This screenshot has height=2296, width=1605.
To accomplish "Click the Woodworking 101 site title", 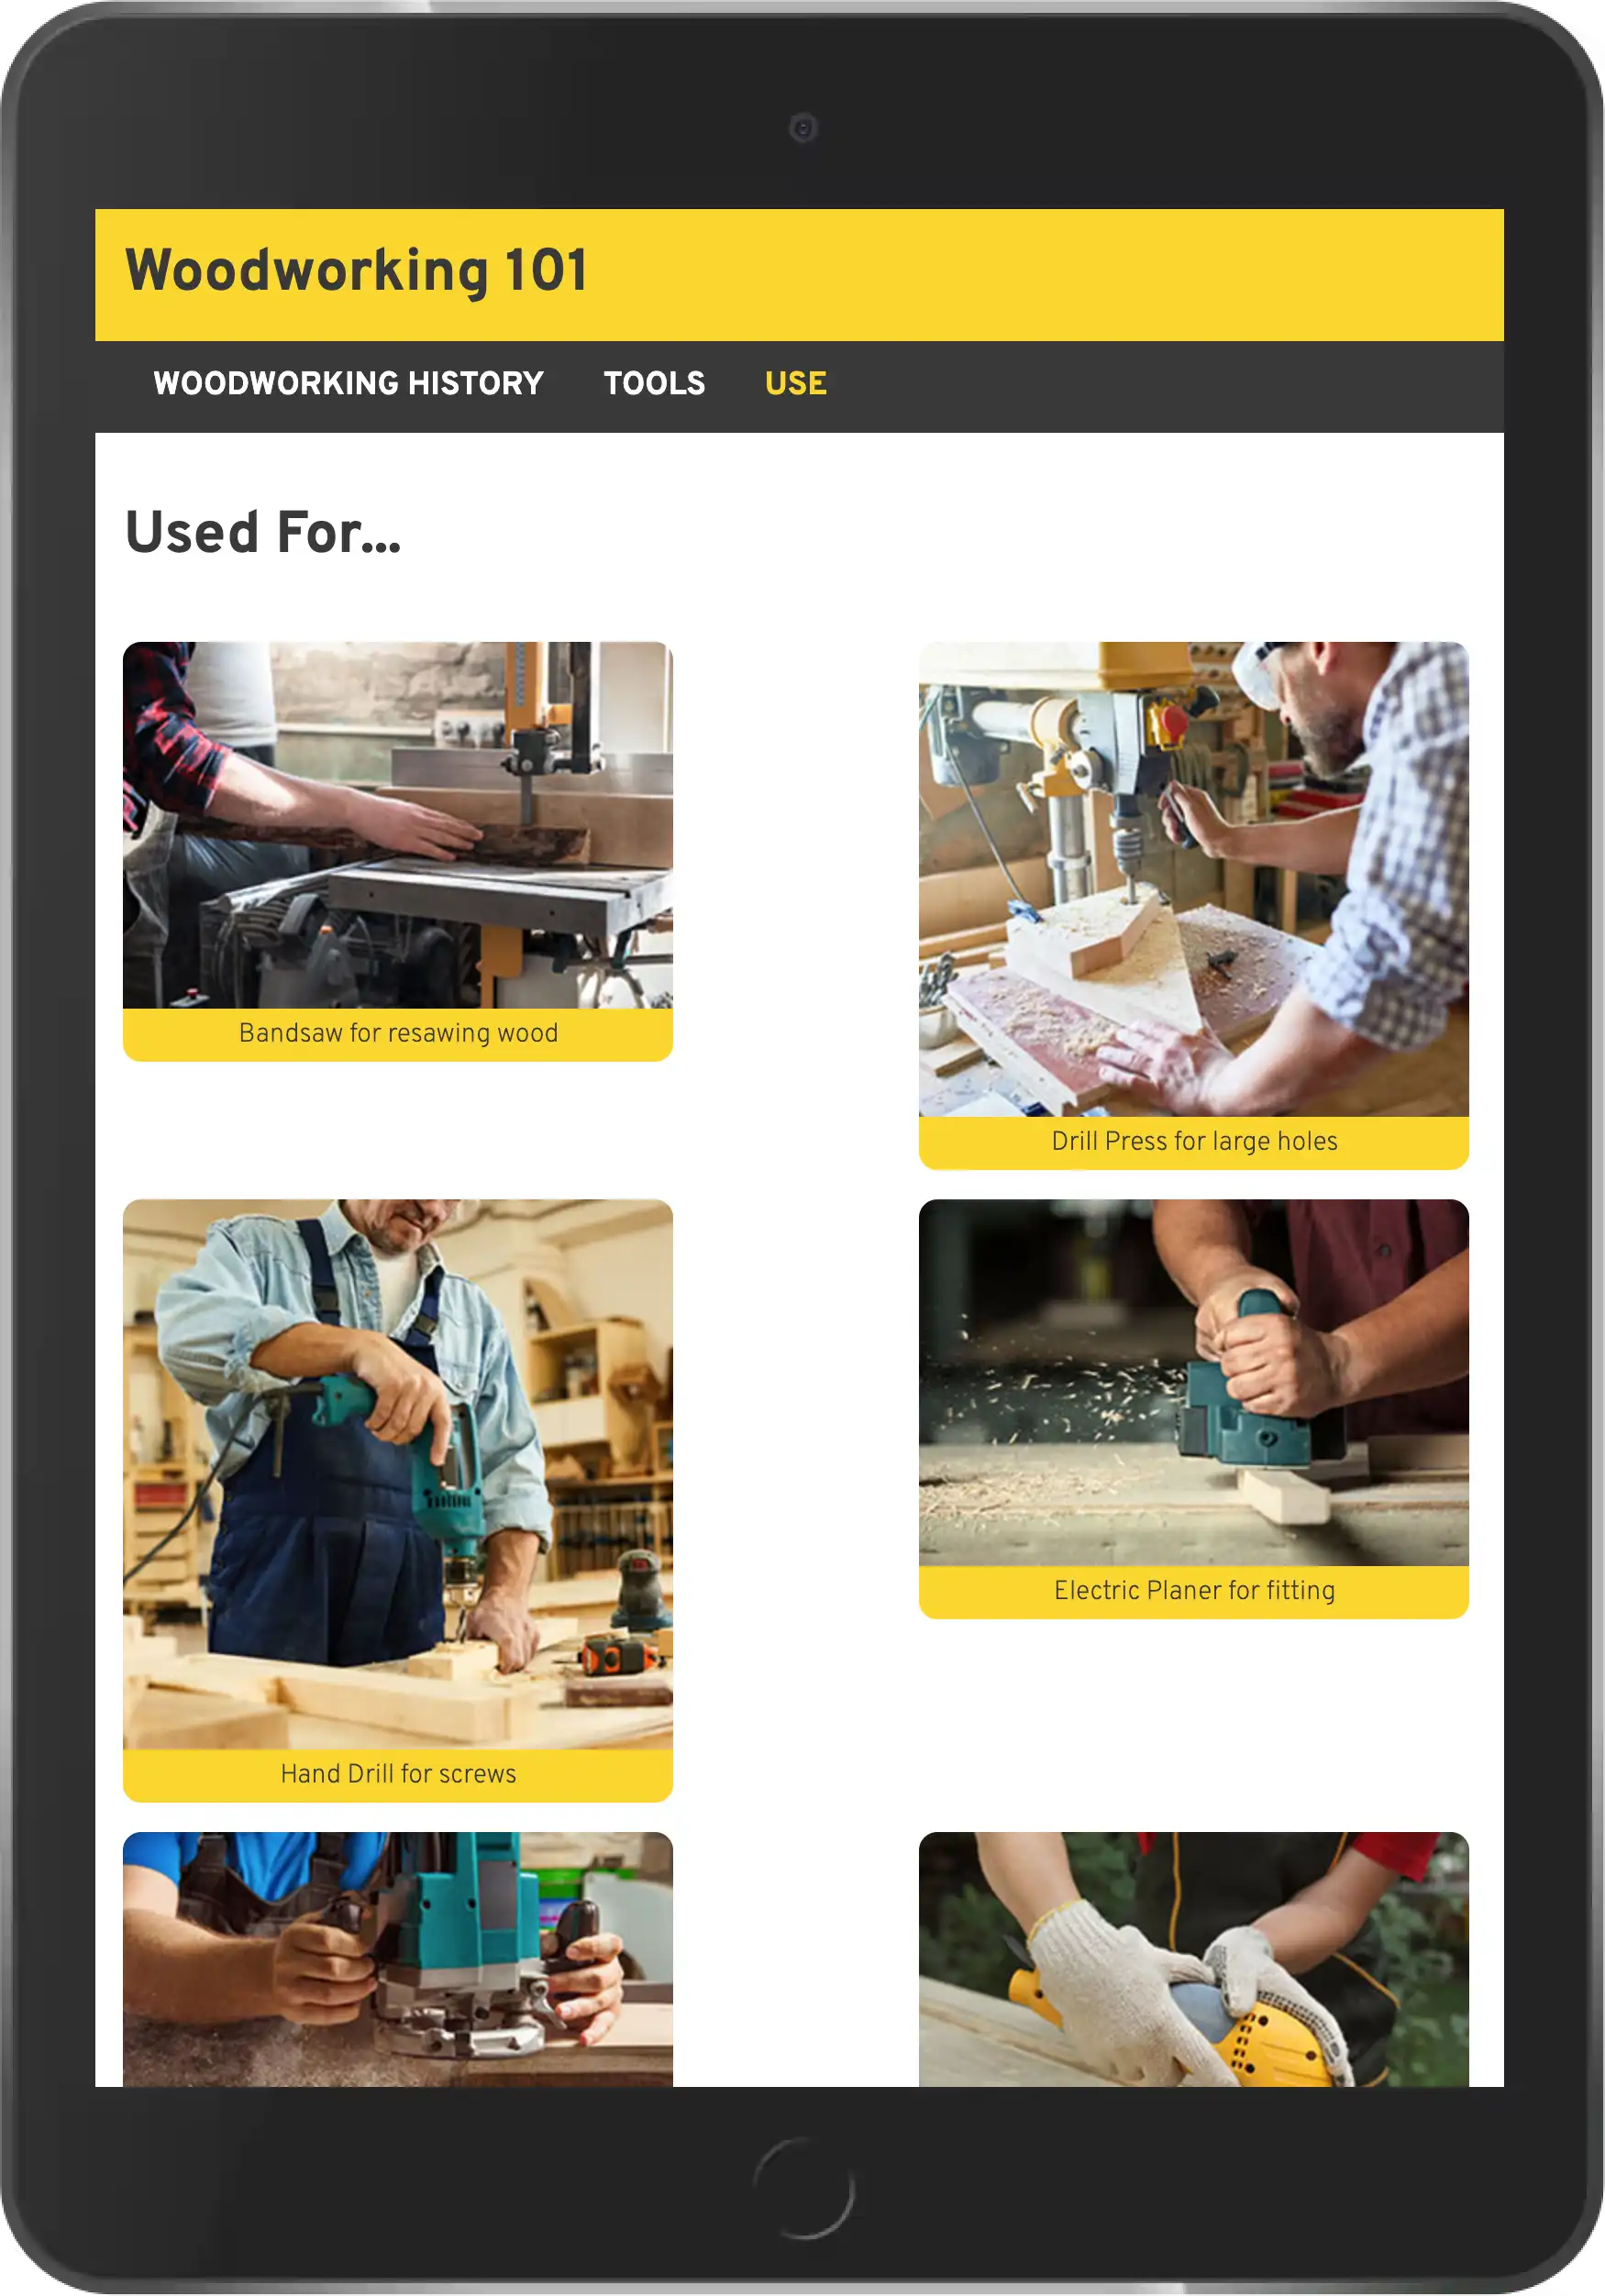I will coord(356,271).
